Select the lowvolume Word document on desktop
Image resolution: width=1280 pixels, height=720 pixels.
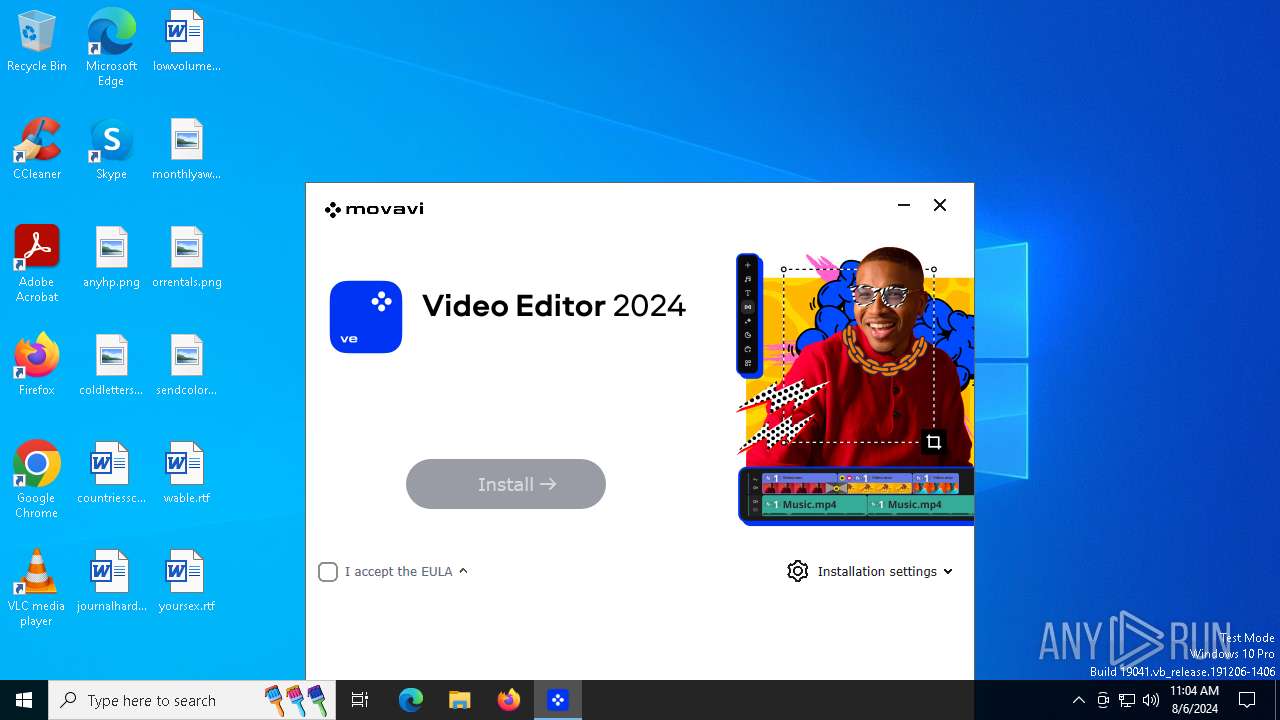(186, 42)
